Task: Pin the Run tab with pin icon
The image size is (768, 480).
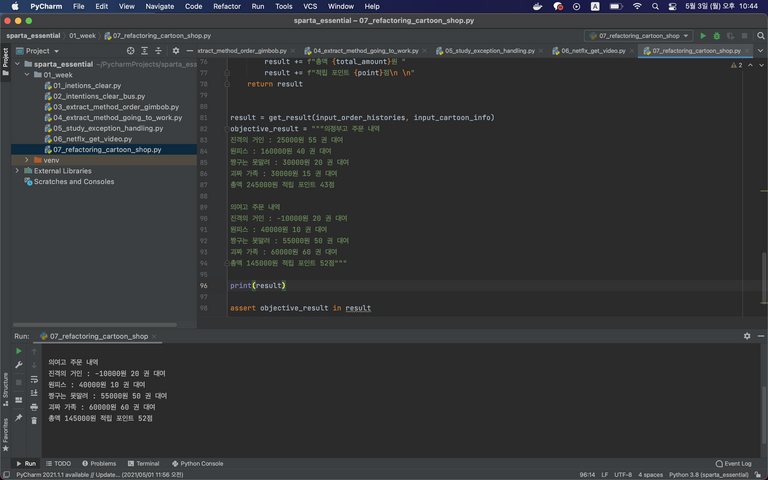Action: 19,418
